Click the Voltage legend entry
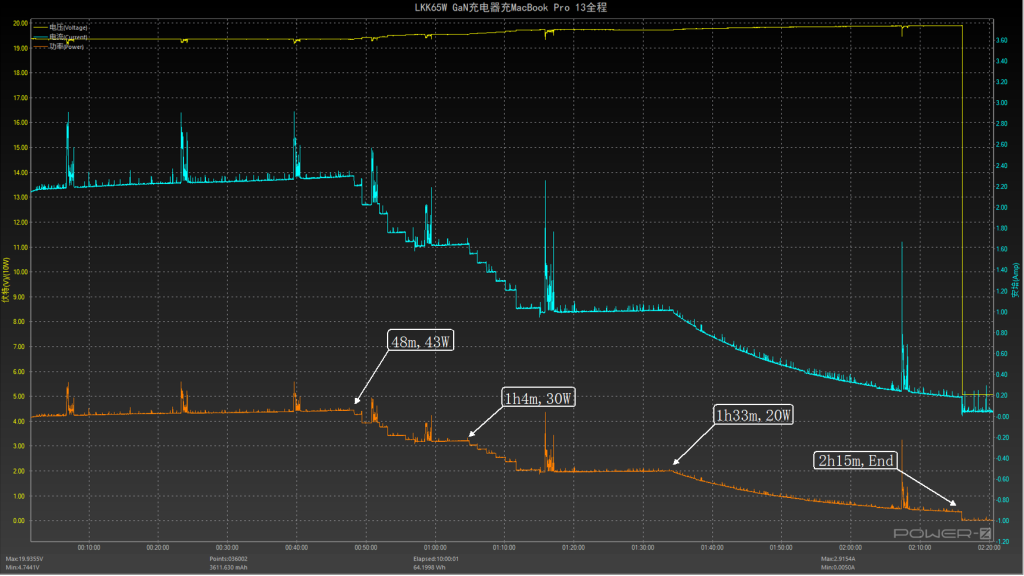This screenshot has height=576, width=1024. tap(60, 27)
